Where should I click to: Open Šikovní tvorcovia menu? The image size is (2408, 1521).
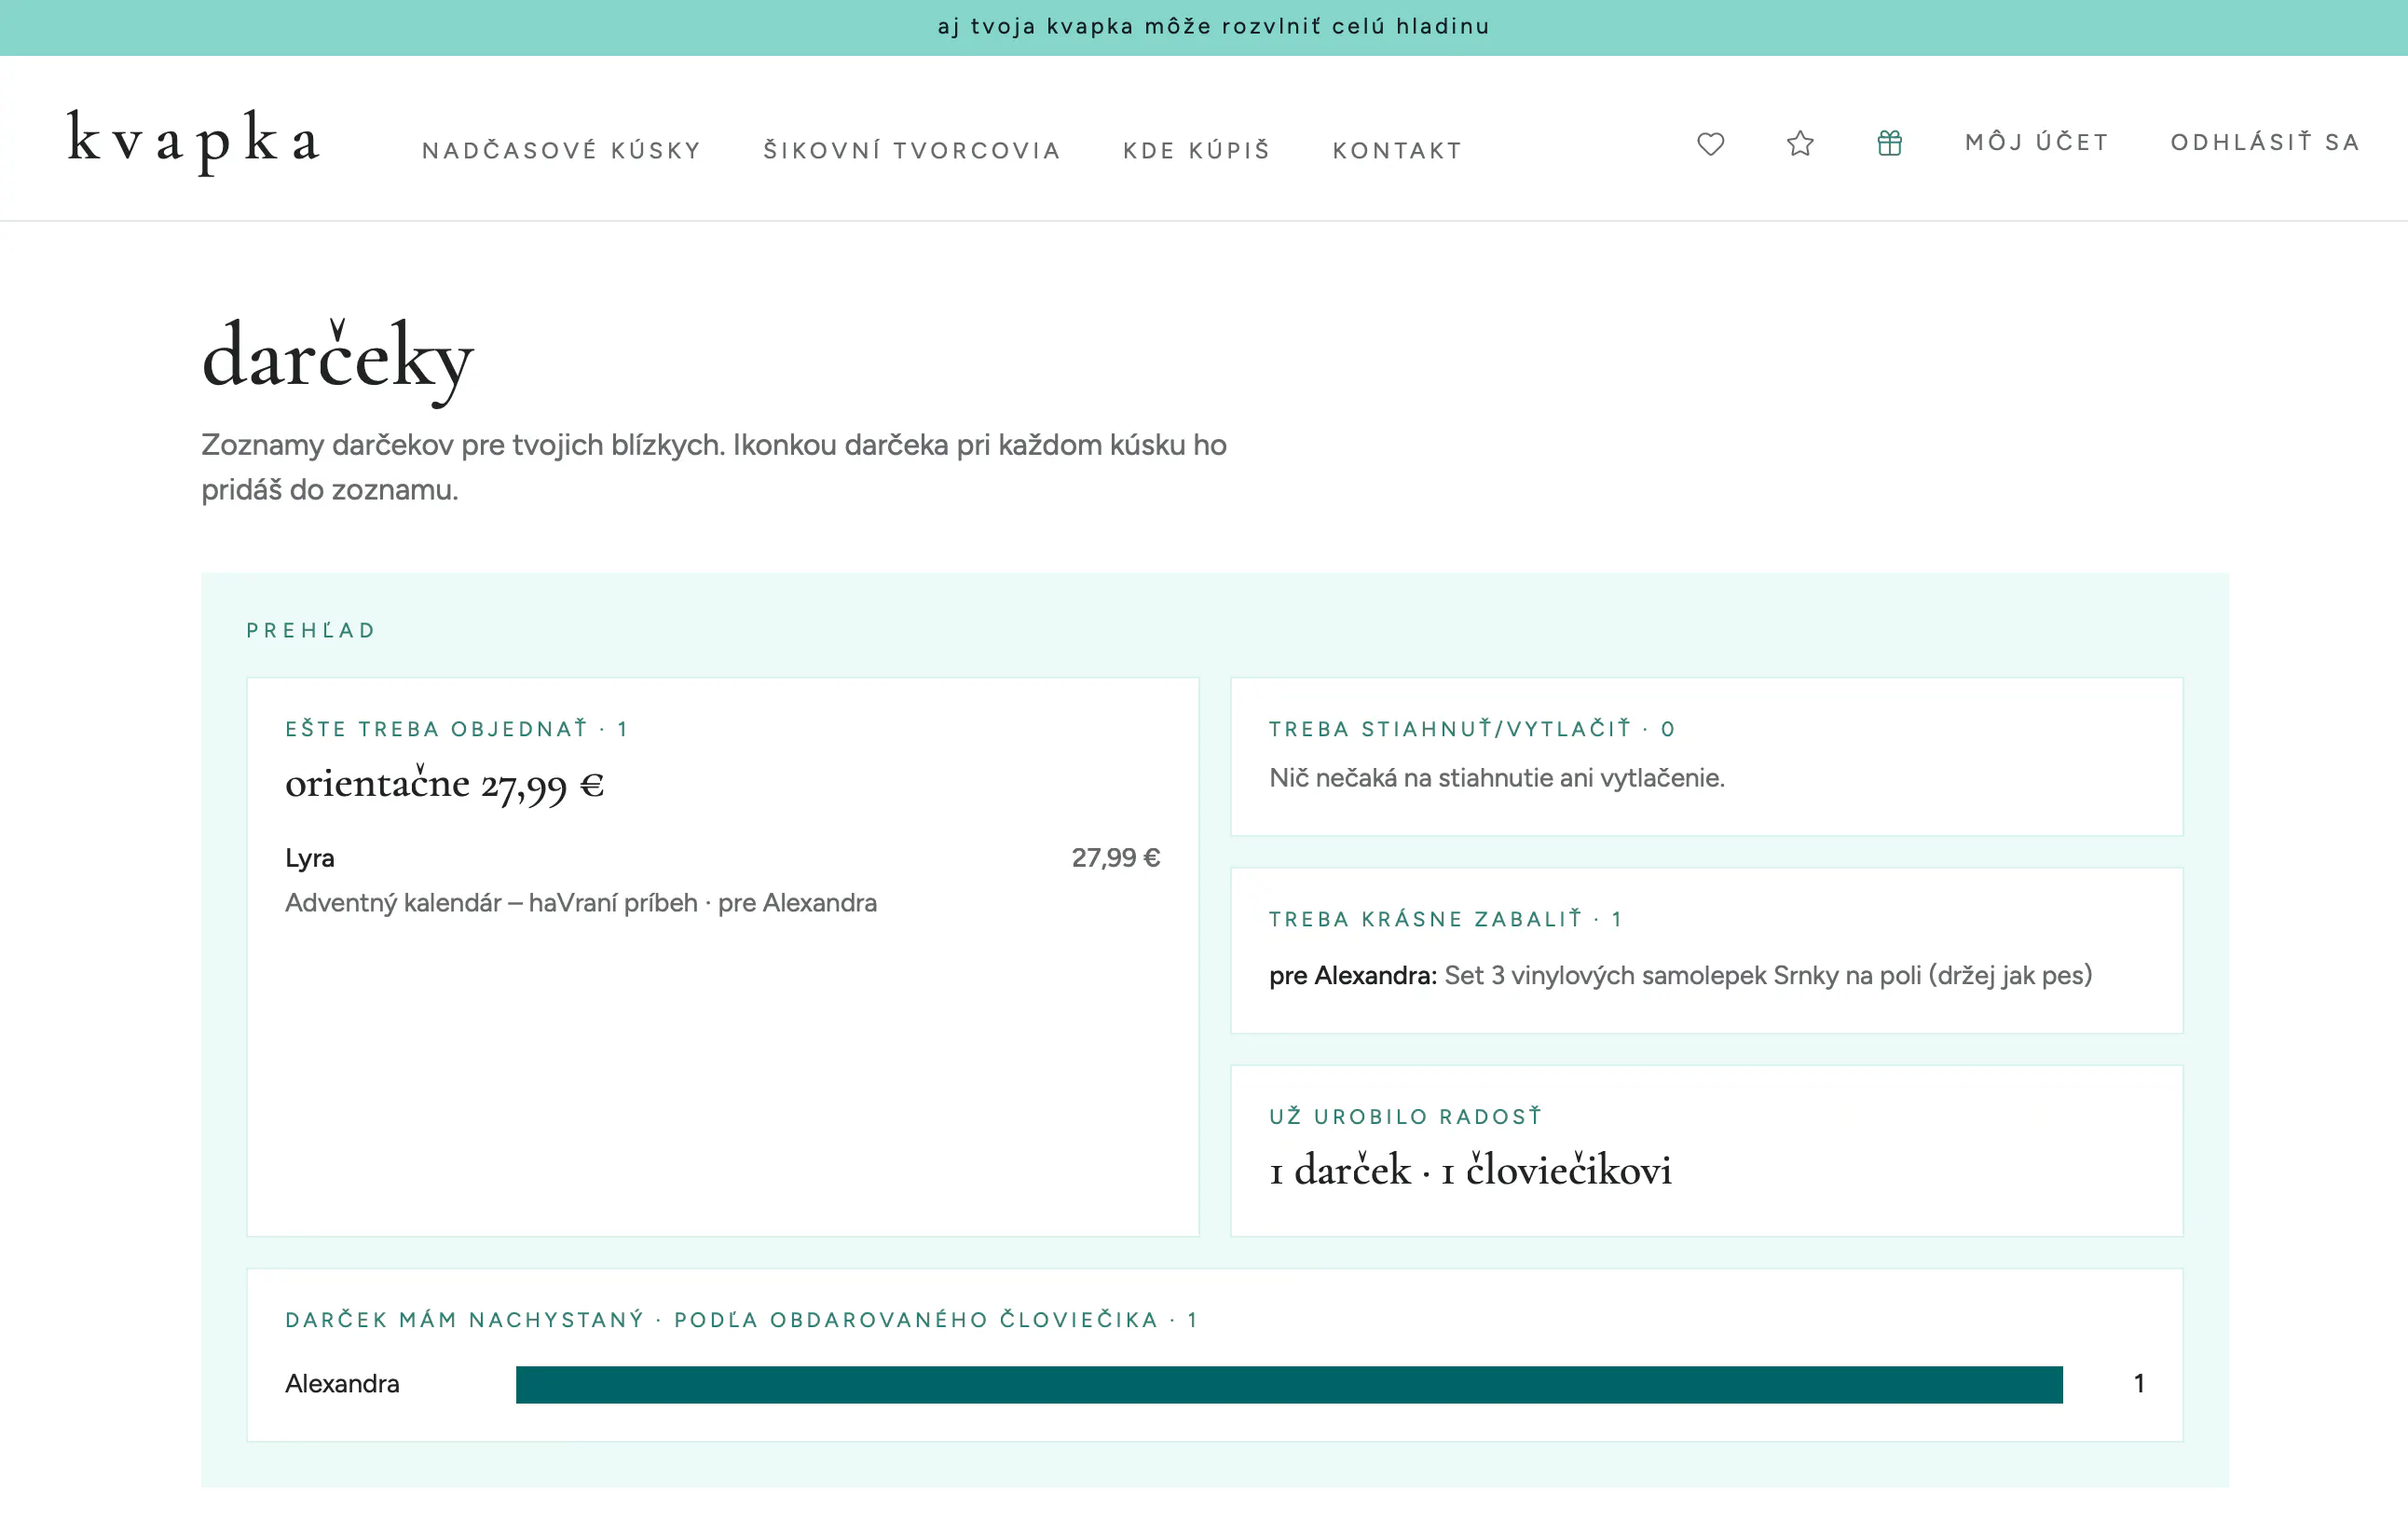911,150
